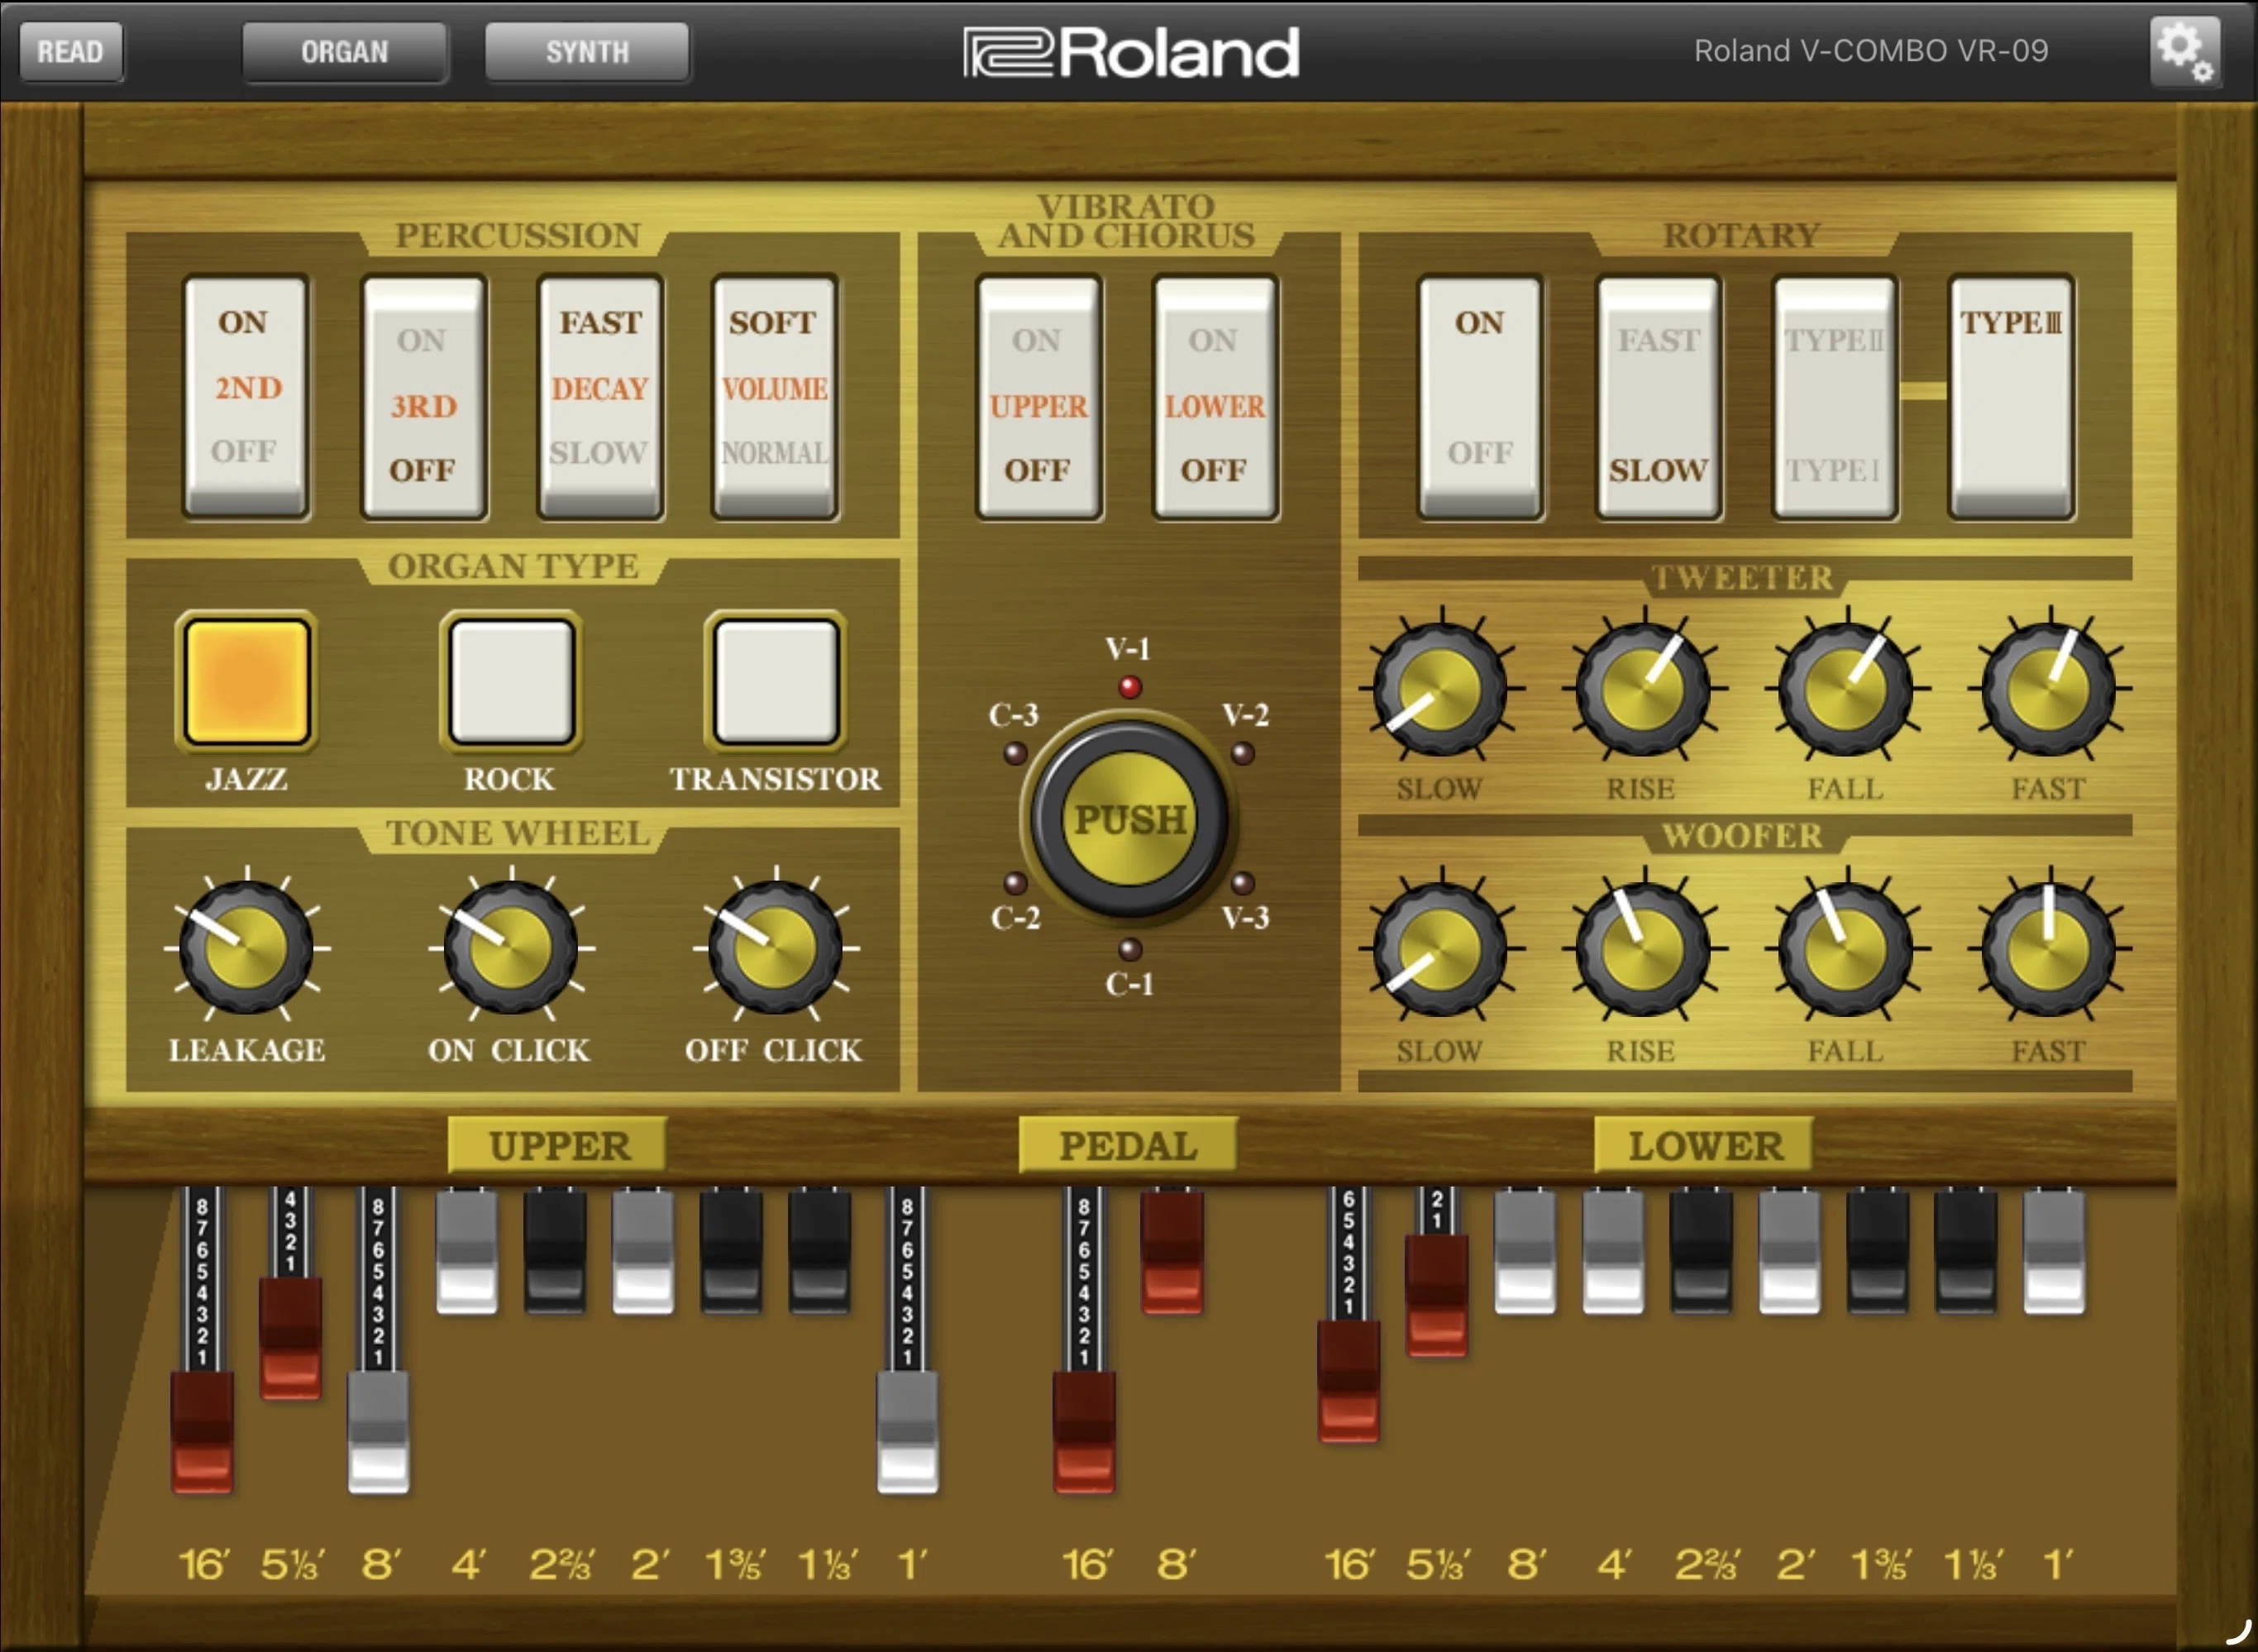Image resolution: width=2258 pixels, height=1652 pixels.
Task: Click the Upper 16' drawbar handle
Action: click(x=202, y=1433)
